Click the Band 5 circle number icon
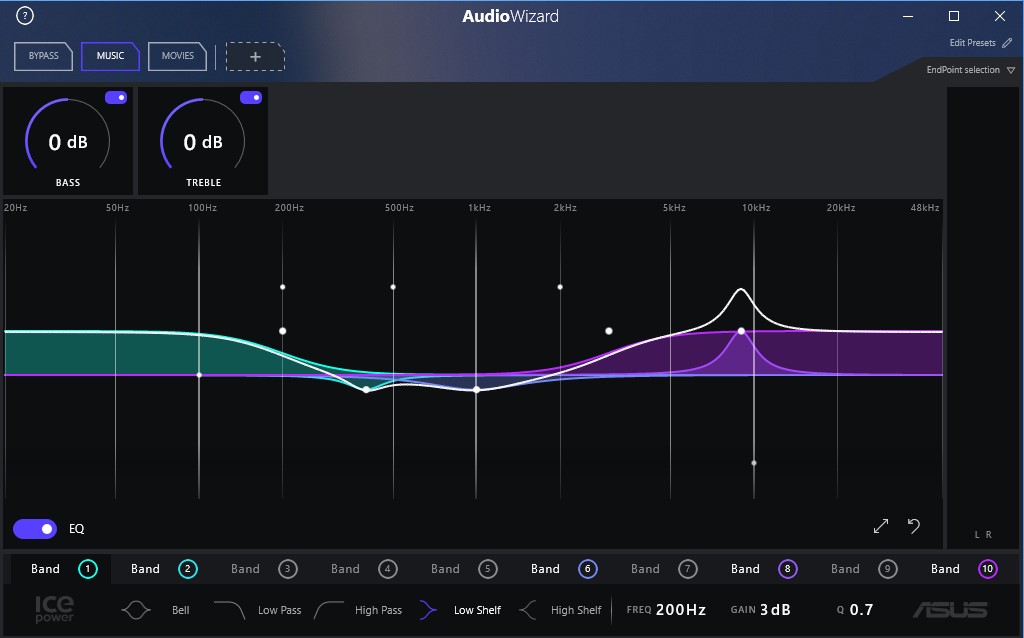This screenshot has height=638, width=1024. point(487,569)
